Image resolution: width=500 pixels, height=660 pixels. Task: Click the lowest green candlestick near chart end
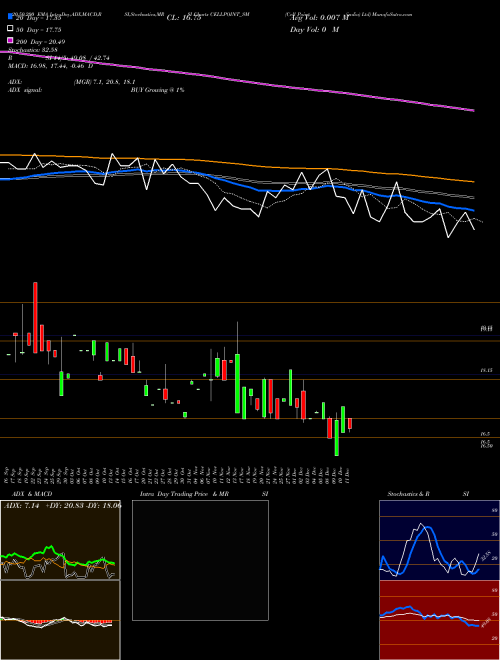tap(337, 438)
